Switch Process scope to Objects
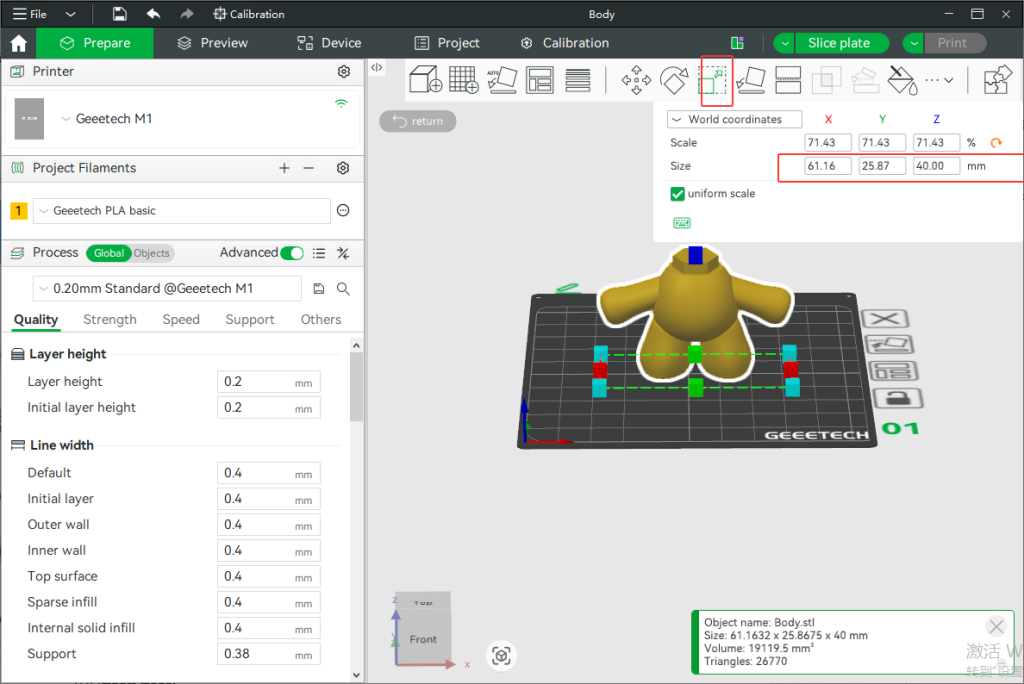The height and width of the screenshot is (684, 1024). point(152,253)
